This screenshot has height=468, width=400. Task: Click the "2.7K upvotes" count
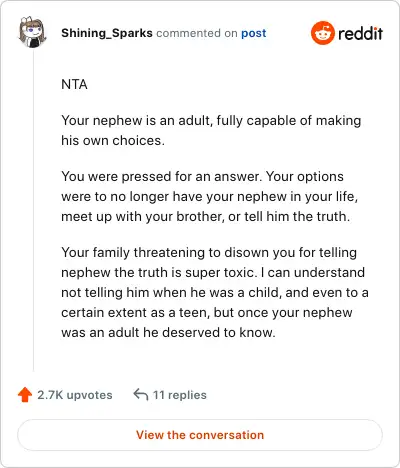tap(75, 395)
